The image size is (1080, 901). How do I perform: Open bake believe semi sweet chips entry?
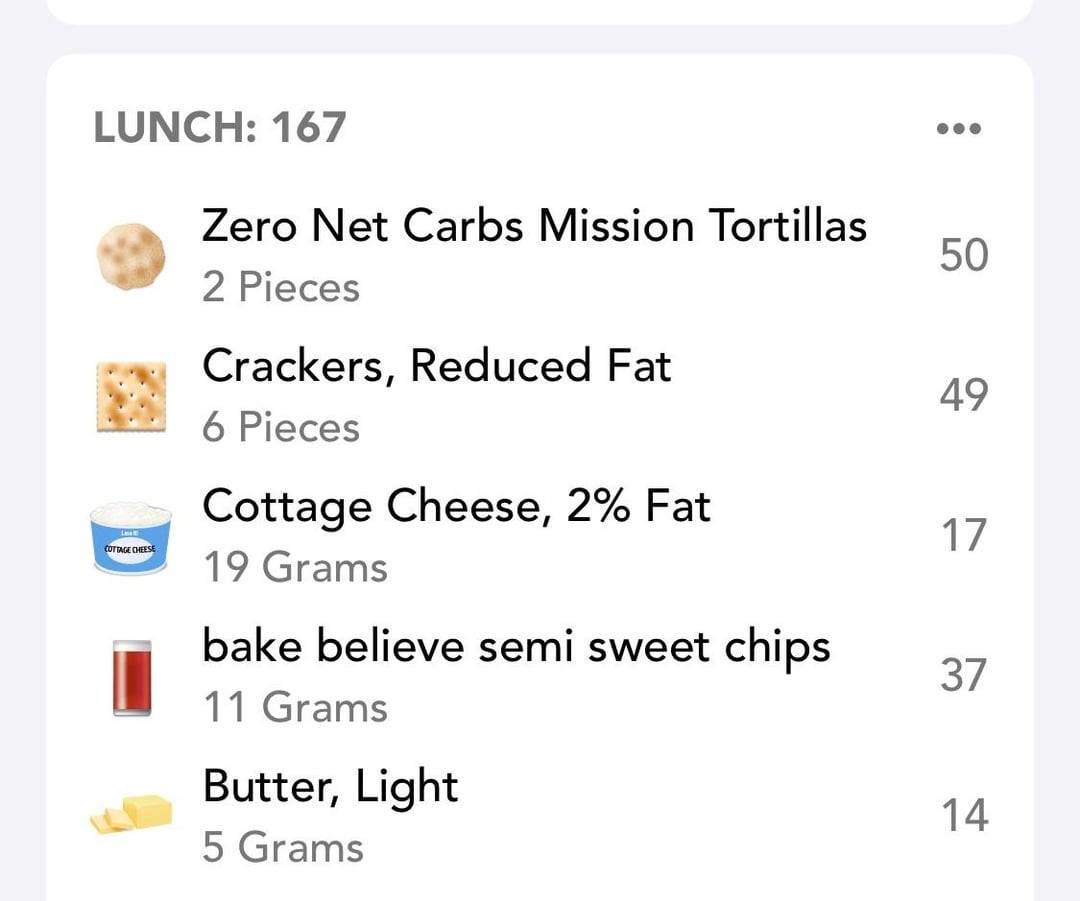[540, 677]
